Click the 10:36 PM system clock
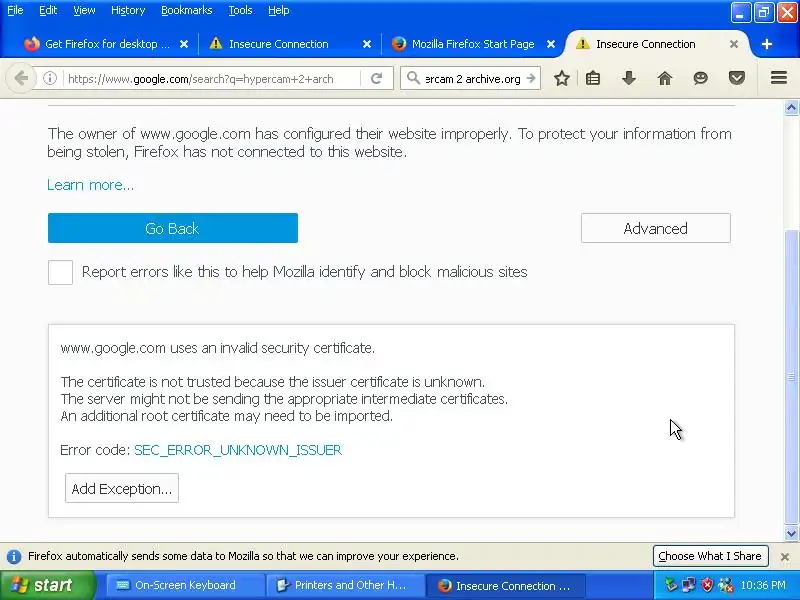The width and height of the screenshot is (800, 600). tap(763, 585)
